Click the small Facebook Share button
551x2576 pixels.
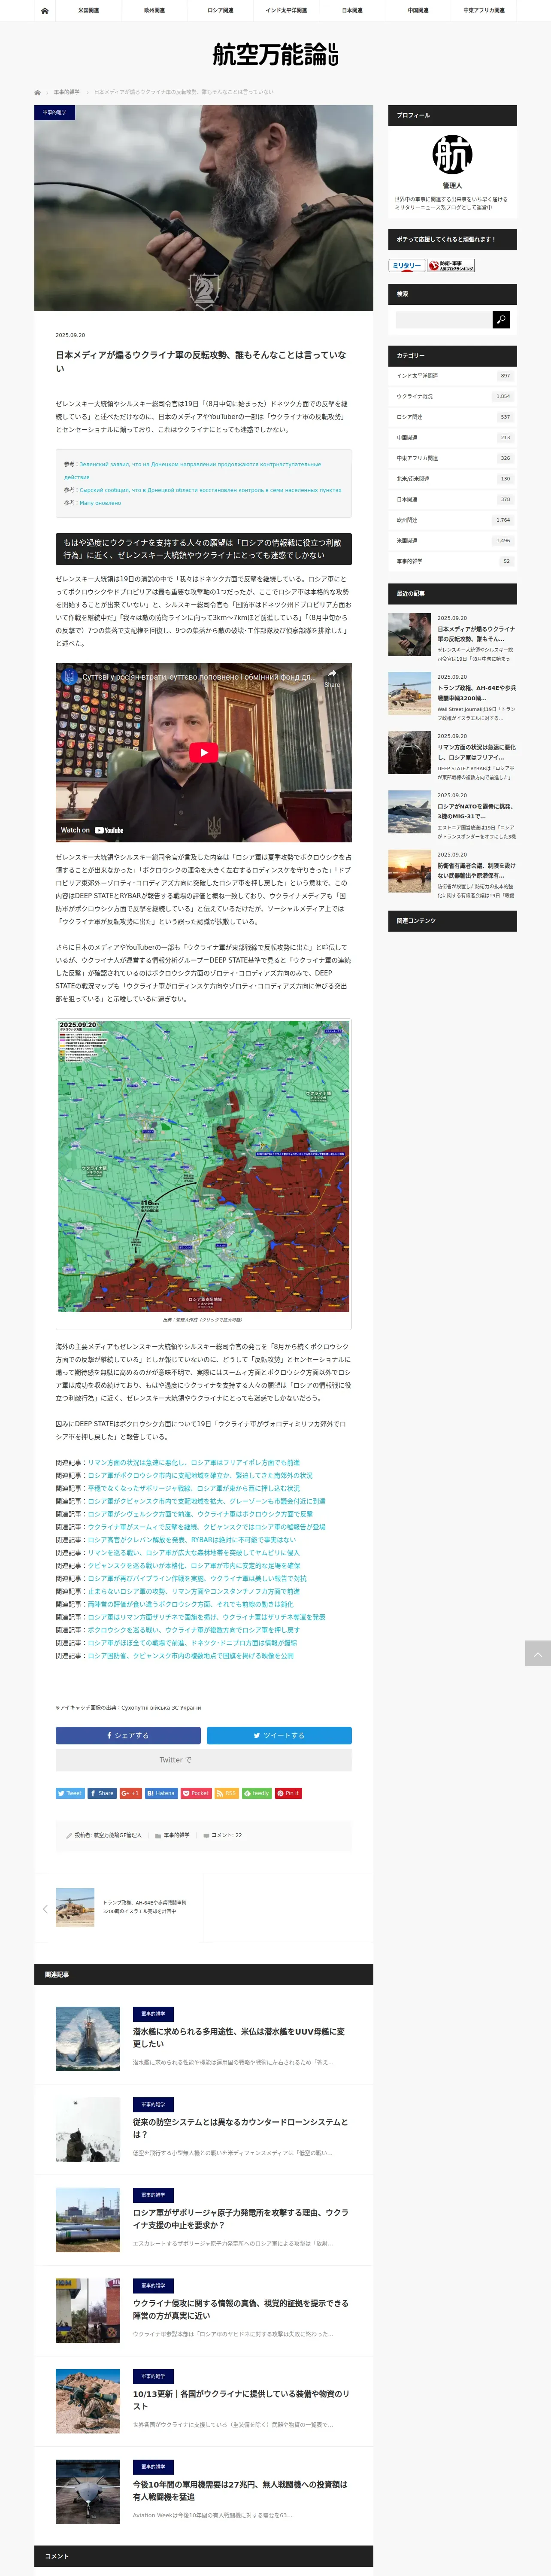tap(102, 1793)
